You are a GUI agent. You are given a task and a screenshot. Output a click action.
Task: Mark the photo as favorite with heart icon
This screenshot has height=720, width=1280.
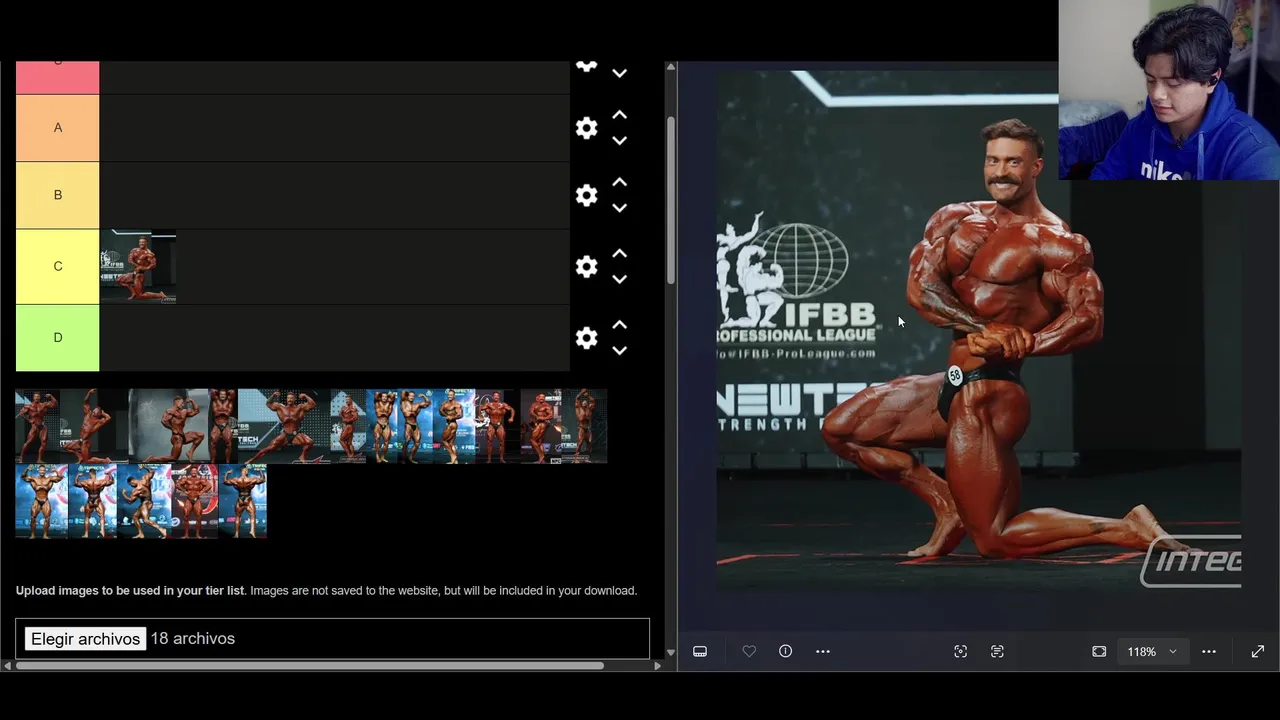click(x=749, y=651)
